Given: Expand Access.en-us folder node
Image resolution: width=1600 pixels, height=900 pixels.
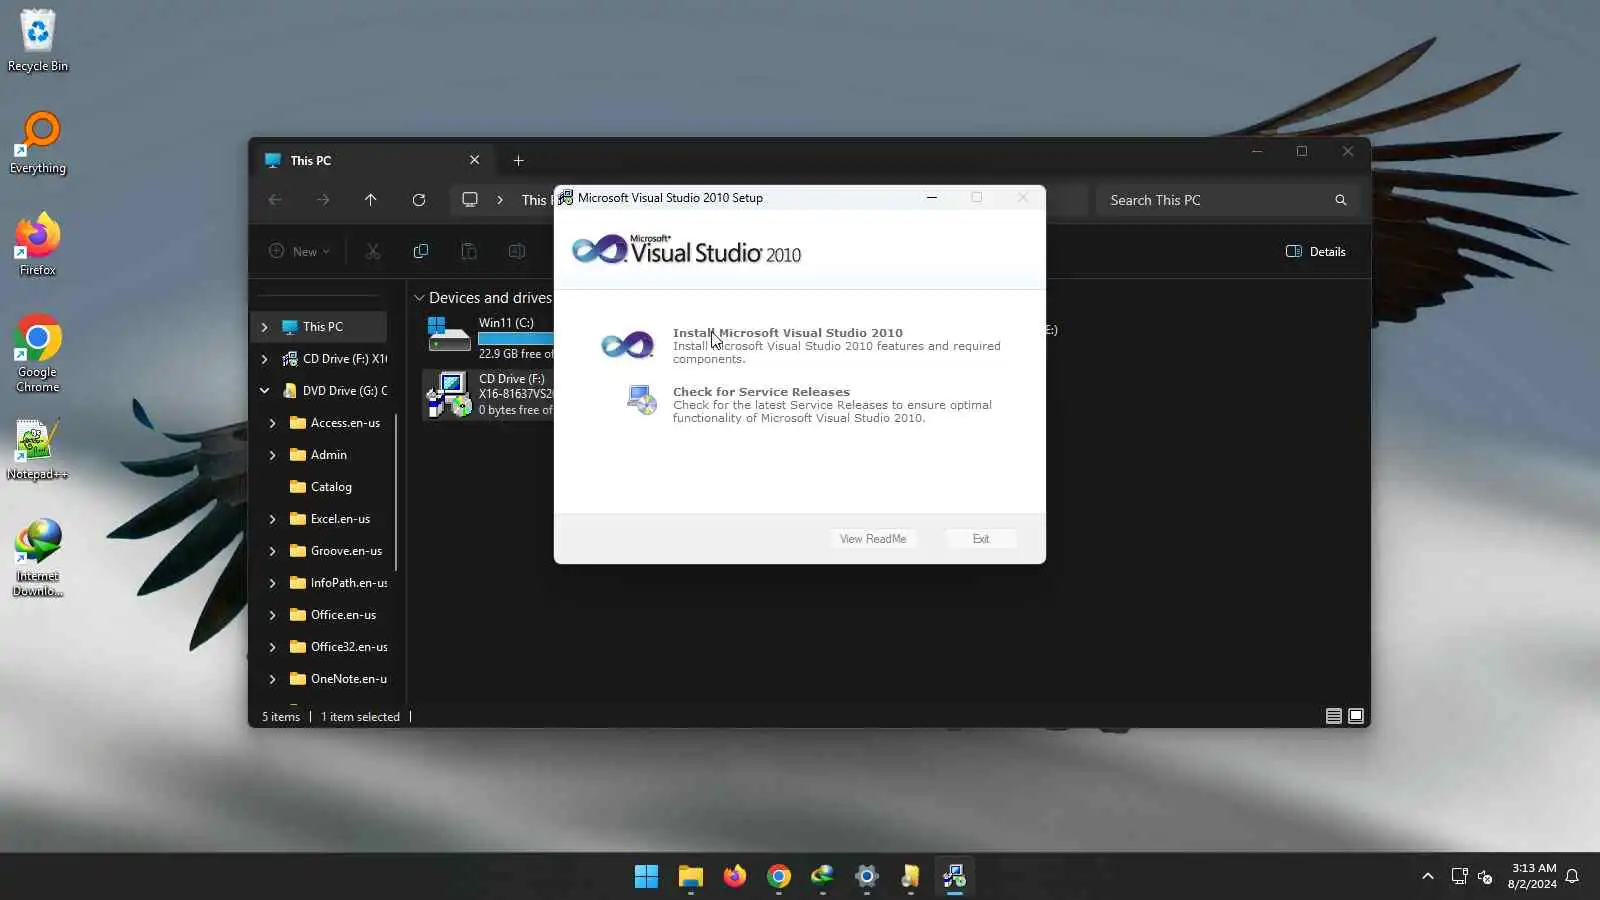Looking at the screenshot, I should [x=272, y=423].
